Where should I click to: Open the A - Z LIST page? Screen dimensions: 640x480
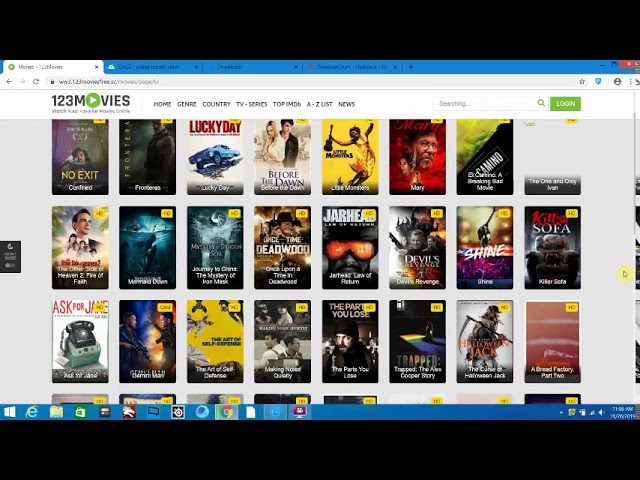point(320,104)
